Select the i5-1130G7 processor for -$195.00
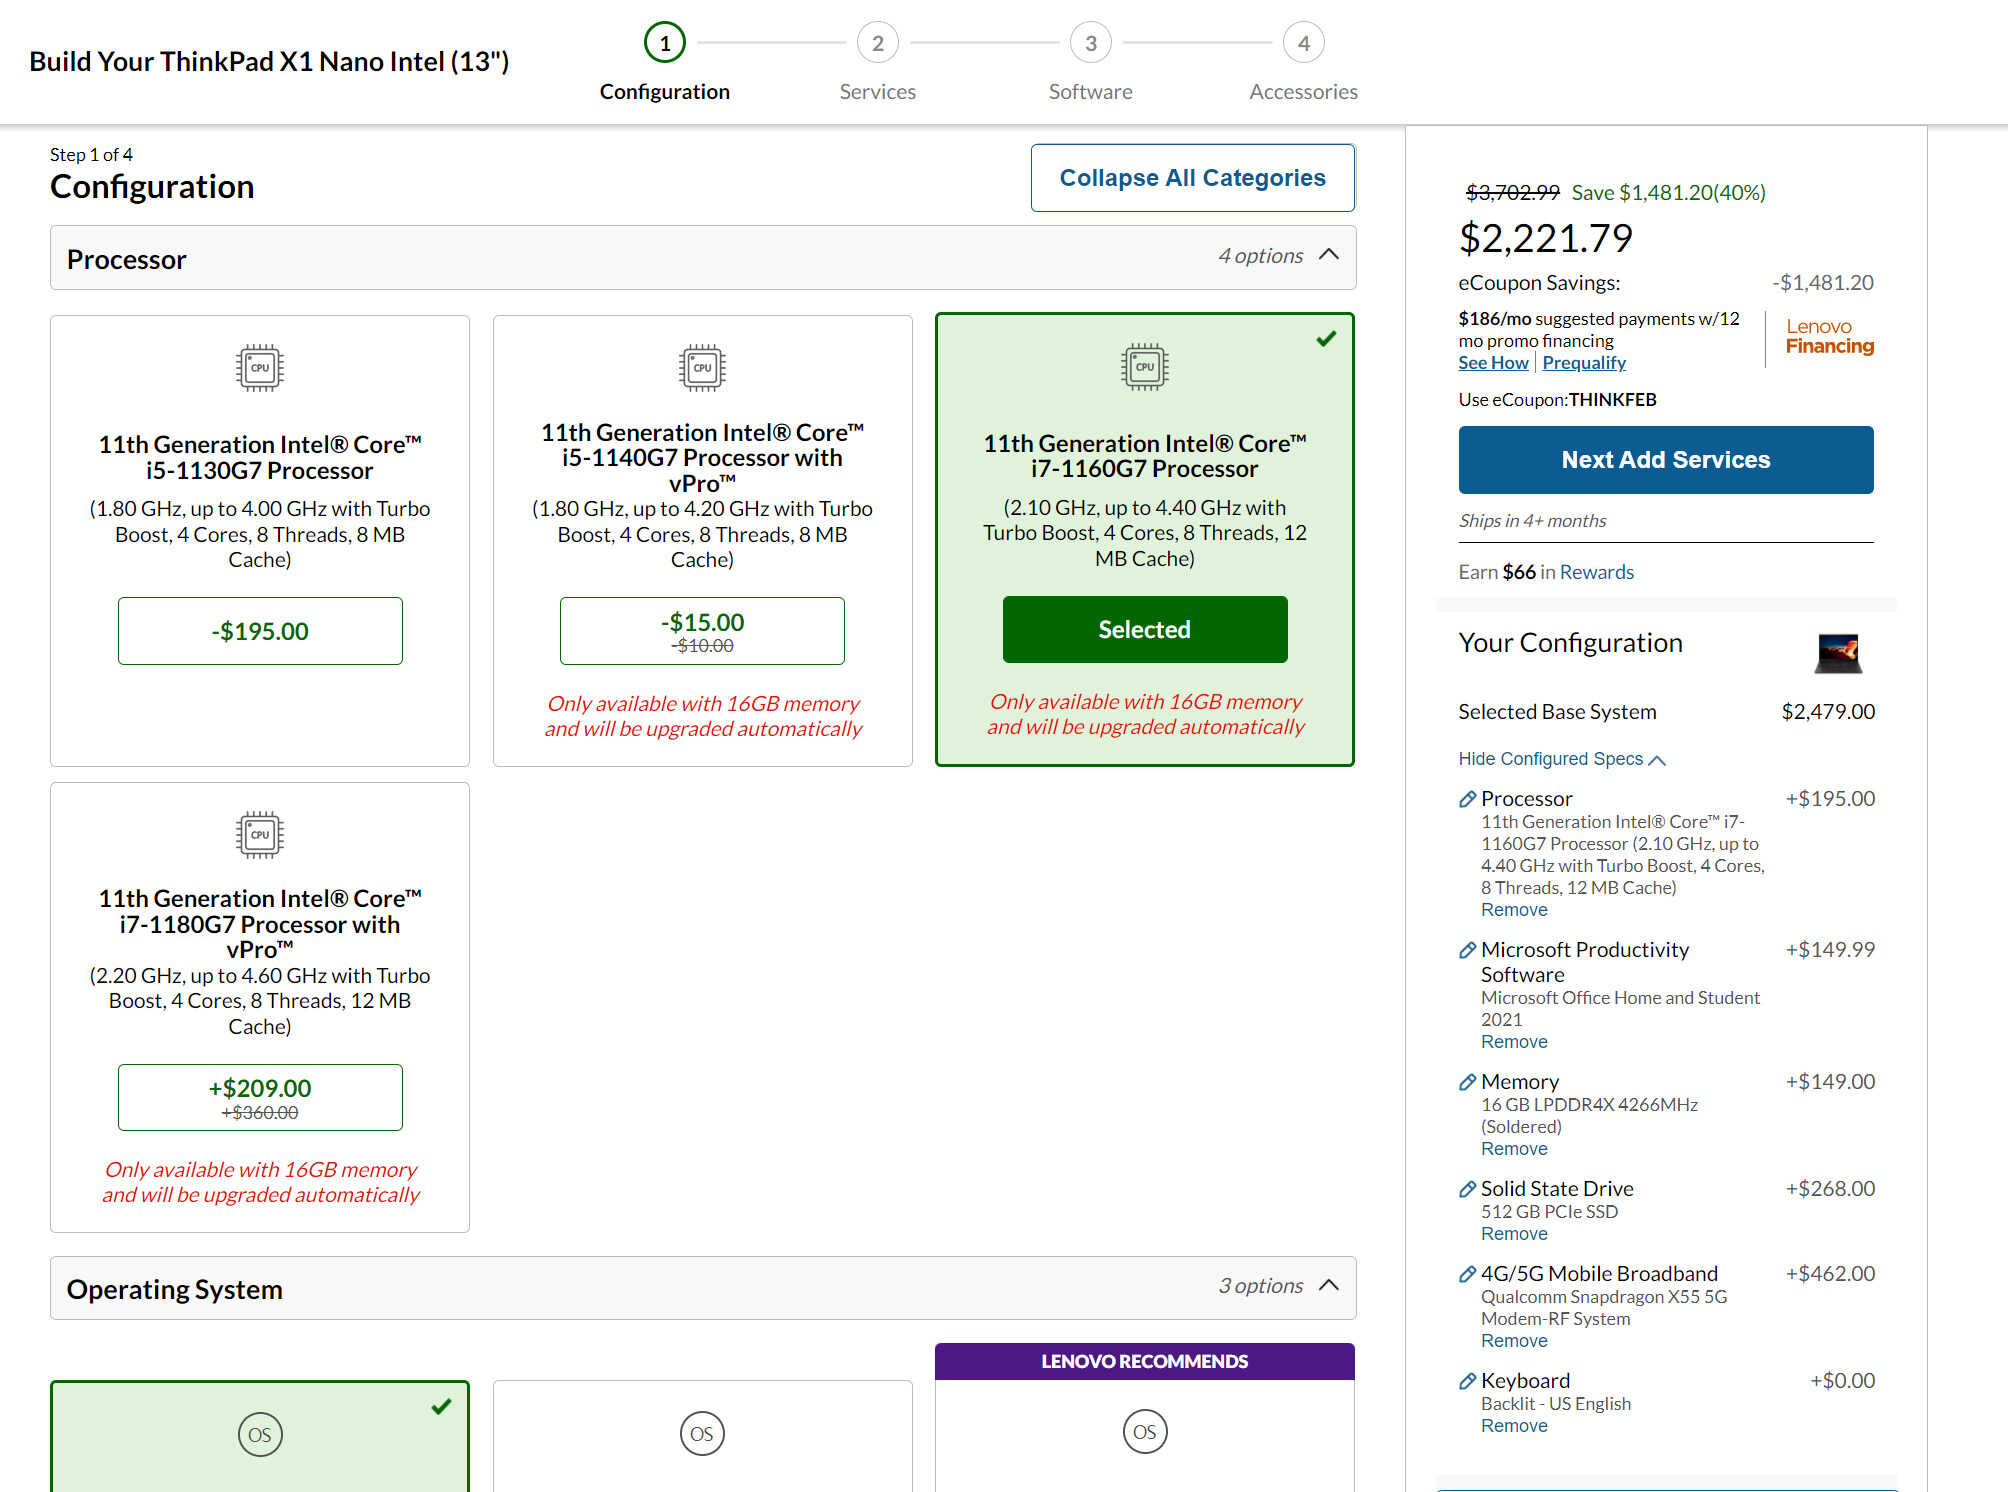2008x1492 pixels. click(260, 631)
